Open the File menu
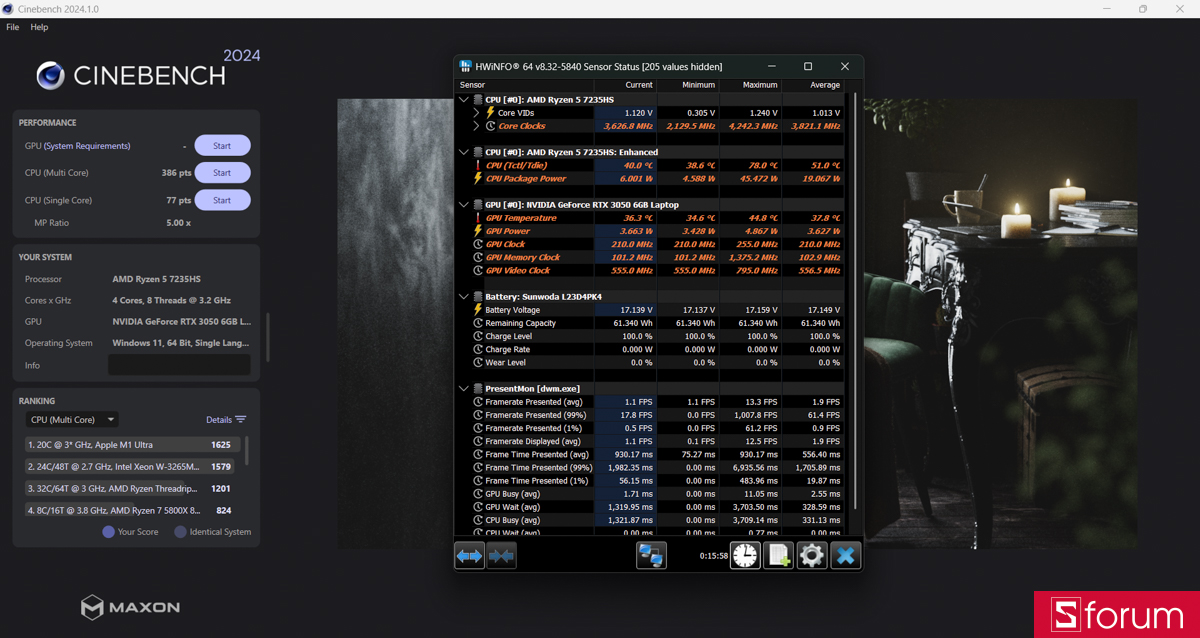The width and height of the screenshot is (1200, 638). pyautogui.click(x=13, y=27)
